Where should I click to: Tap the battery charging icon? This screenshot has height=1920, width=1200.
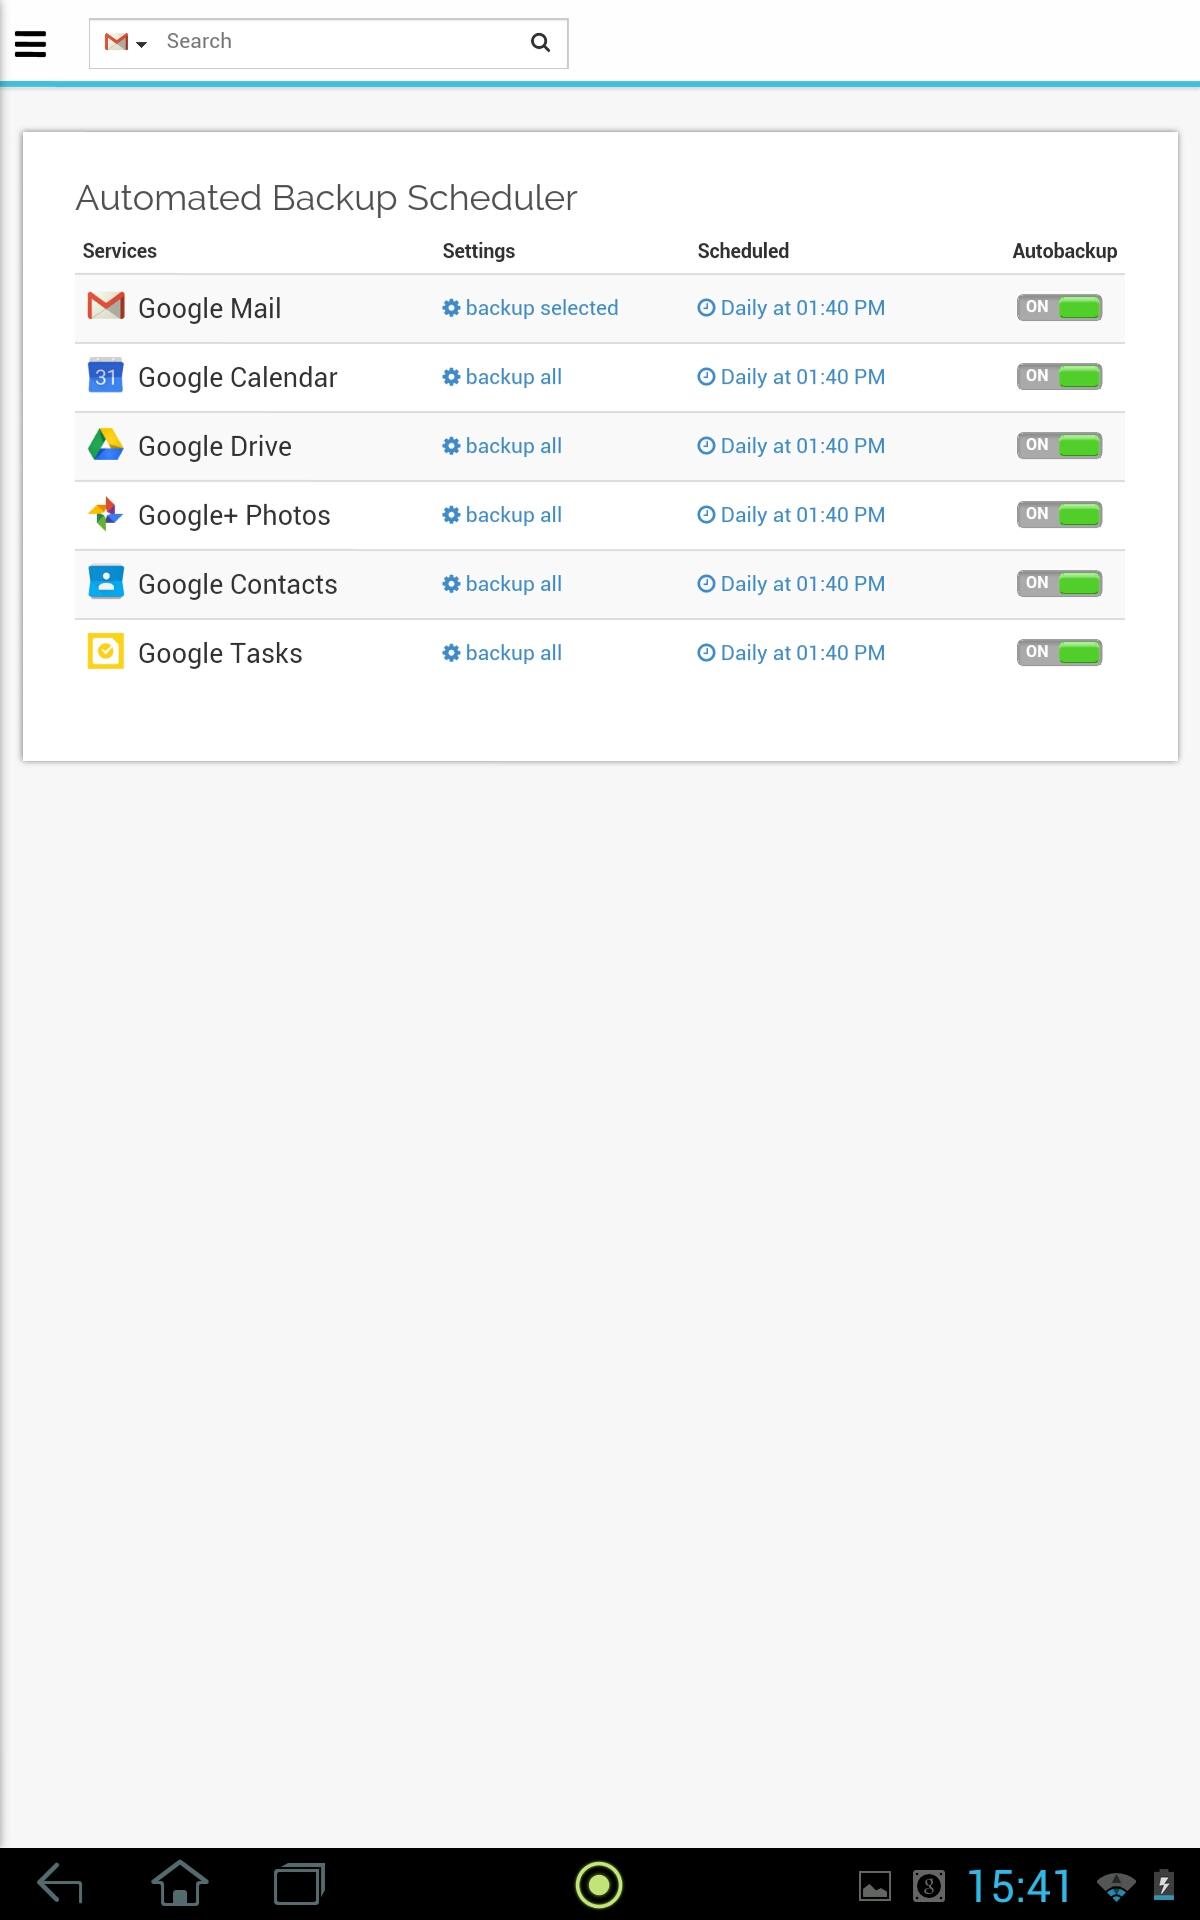tap(1164, 1885)
